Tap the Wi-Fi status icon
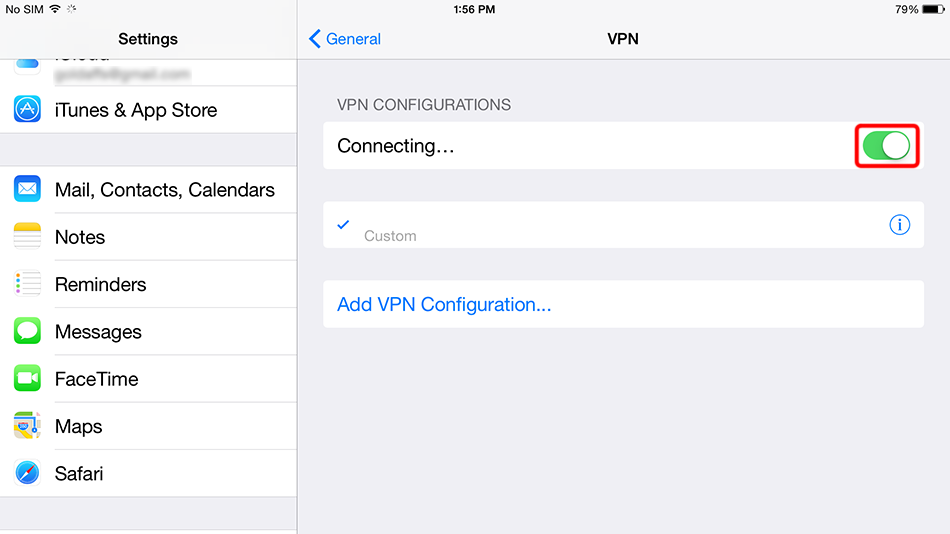Viewport: 950px width, 534px height. [55, 9]
